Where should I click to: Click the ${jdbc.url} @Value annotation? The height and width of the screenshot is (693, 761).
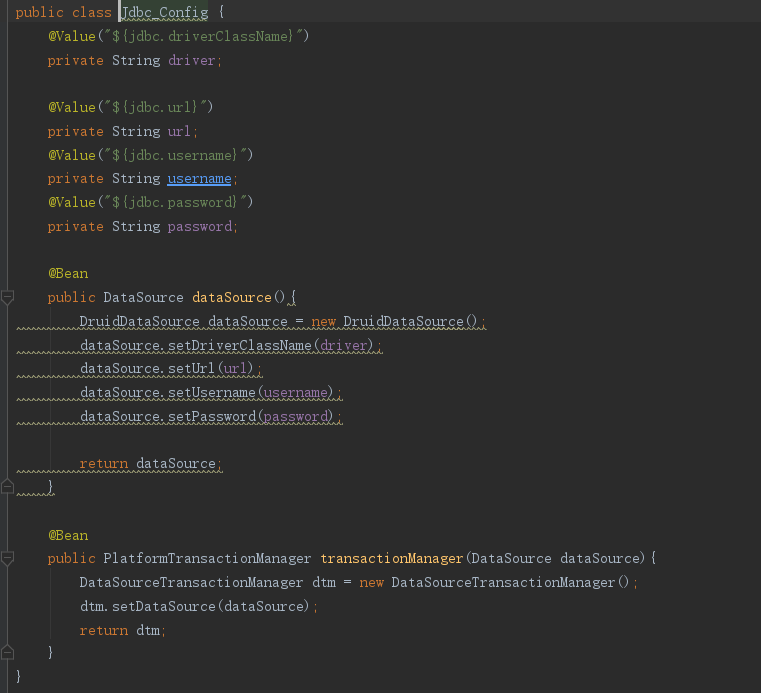pos(130,107)
